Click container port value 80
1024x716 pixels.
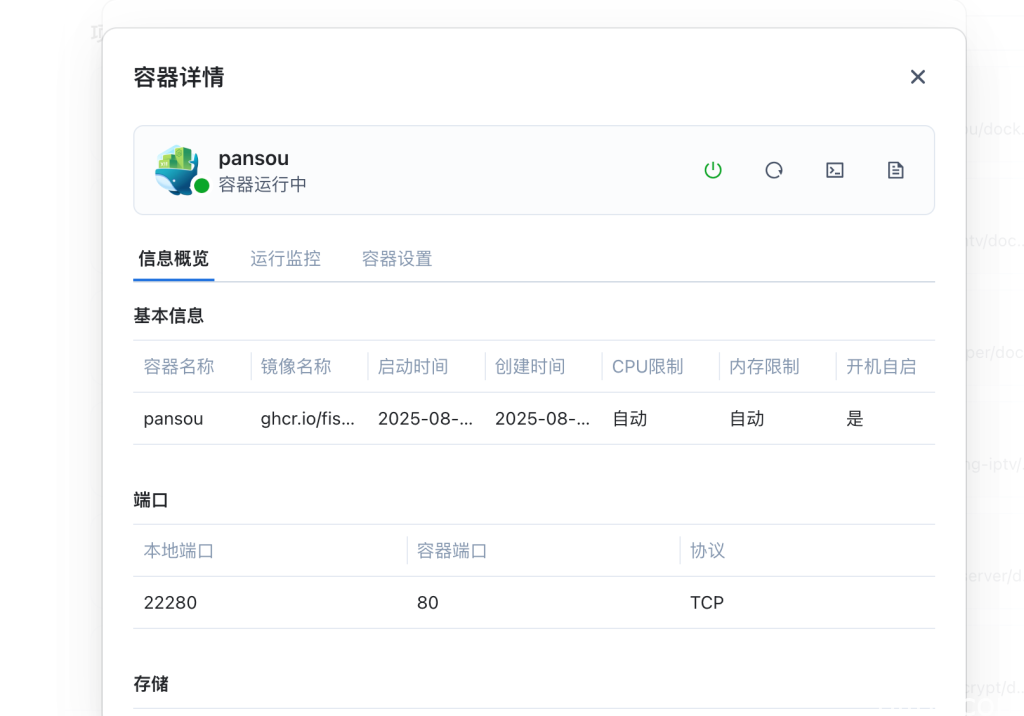click(427, 603)
